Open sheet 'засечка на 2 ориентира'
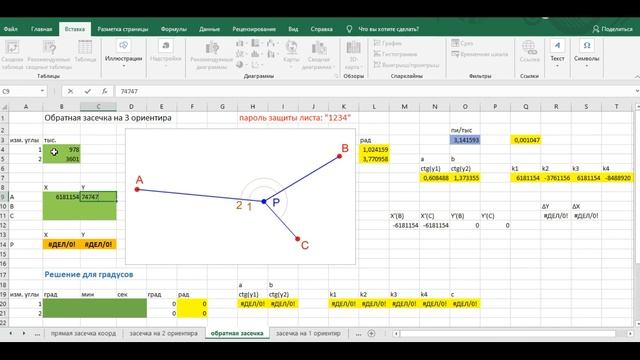The image size is (640, 360). coord(164,333)
